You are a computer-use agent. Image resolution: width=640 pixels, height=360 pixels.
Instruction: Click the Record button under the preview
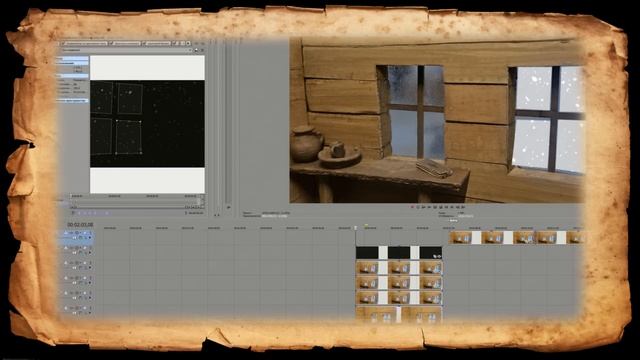coord(412,207)
